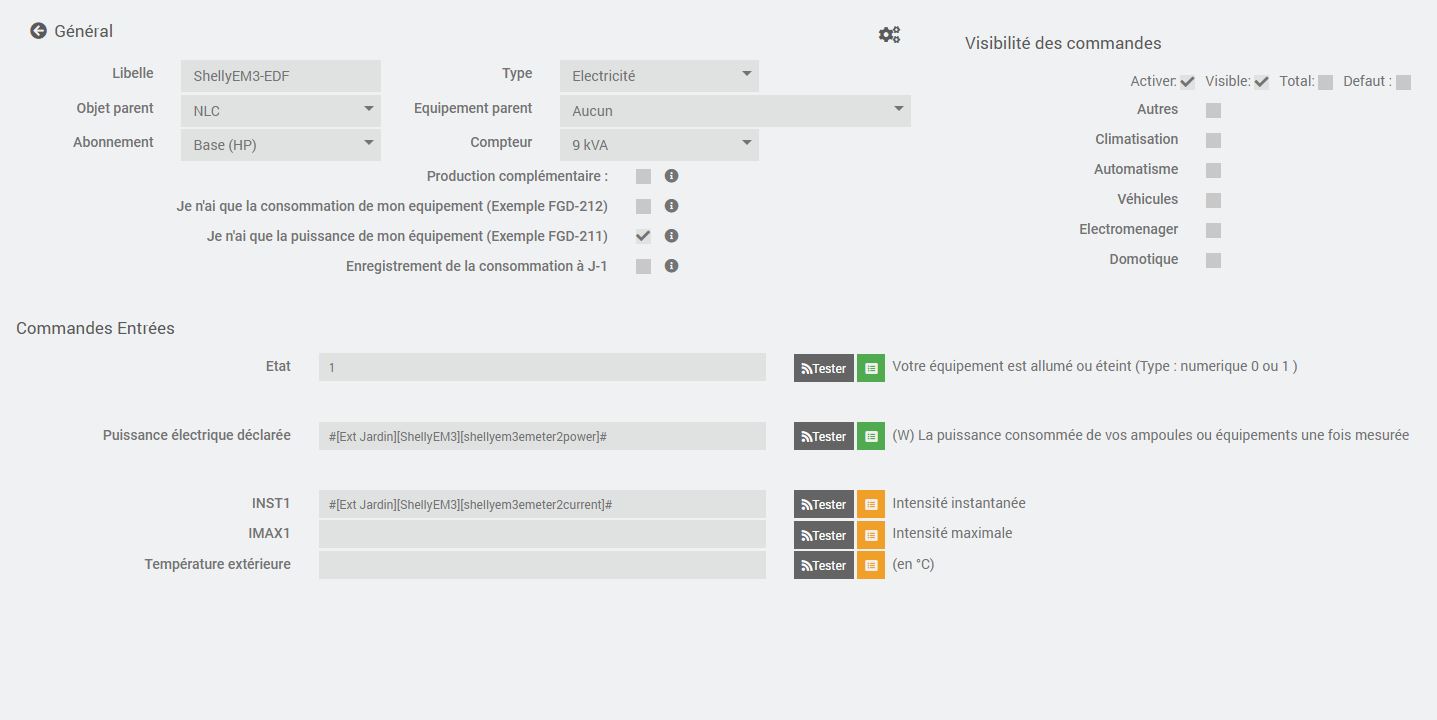This screenshot has height=720, width=1437.
Task: Check the Domotique visibility checkbox
Action: [1213, 260]
